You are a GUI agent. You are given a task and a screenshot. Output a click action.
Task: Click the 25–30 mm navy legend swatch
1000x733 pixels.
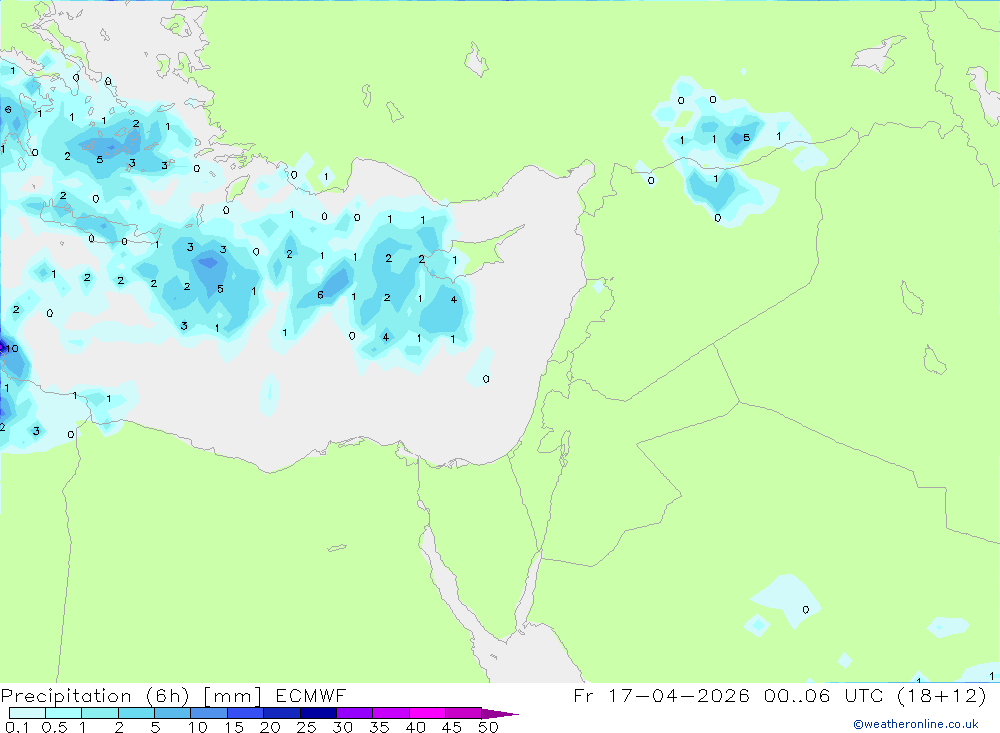318,713
